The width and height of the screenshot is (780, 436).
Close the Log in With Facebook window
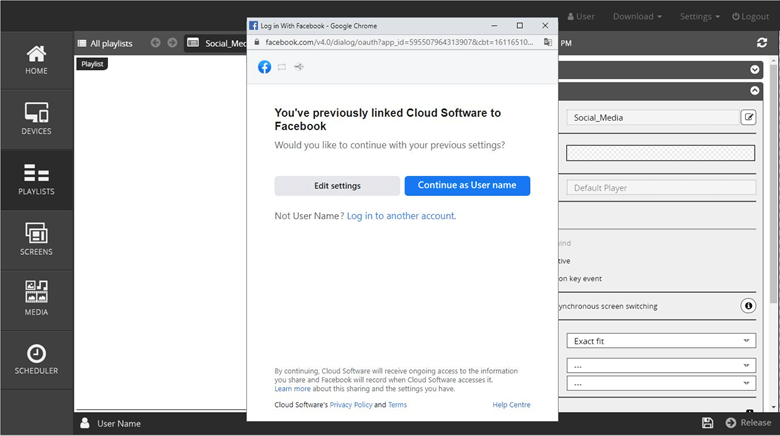click(545, 25)
